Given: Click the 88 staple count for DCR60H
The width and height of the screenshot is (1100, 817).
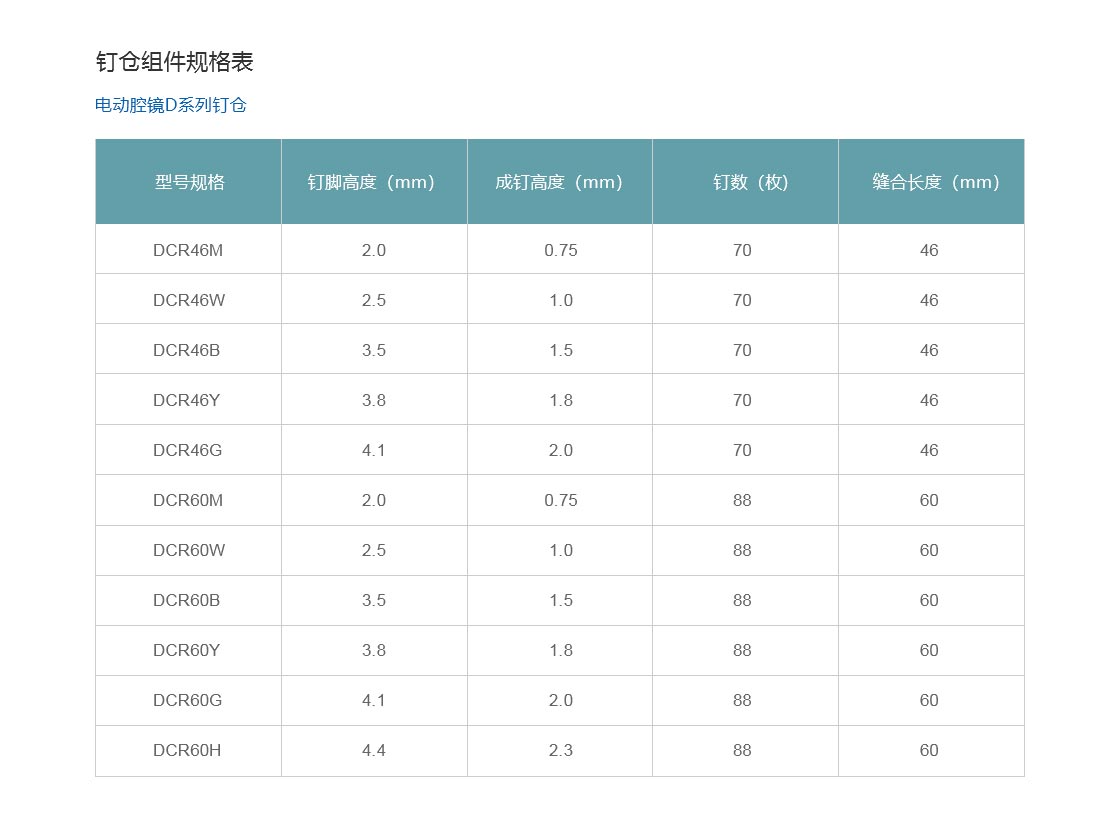Looking at the screenshot, I should [742, 750].
